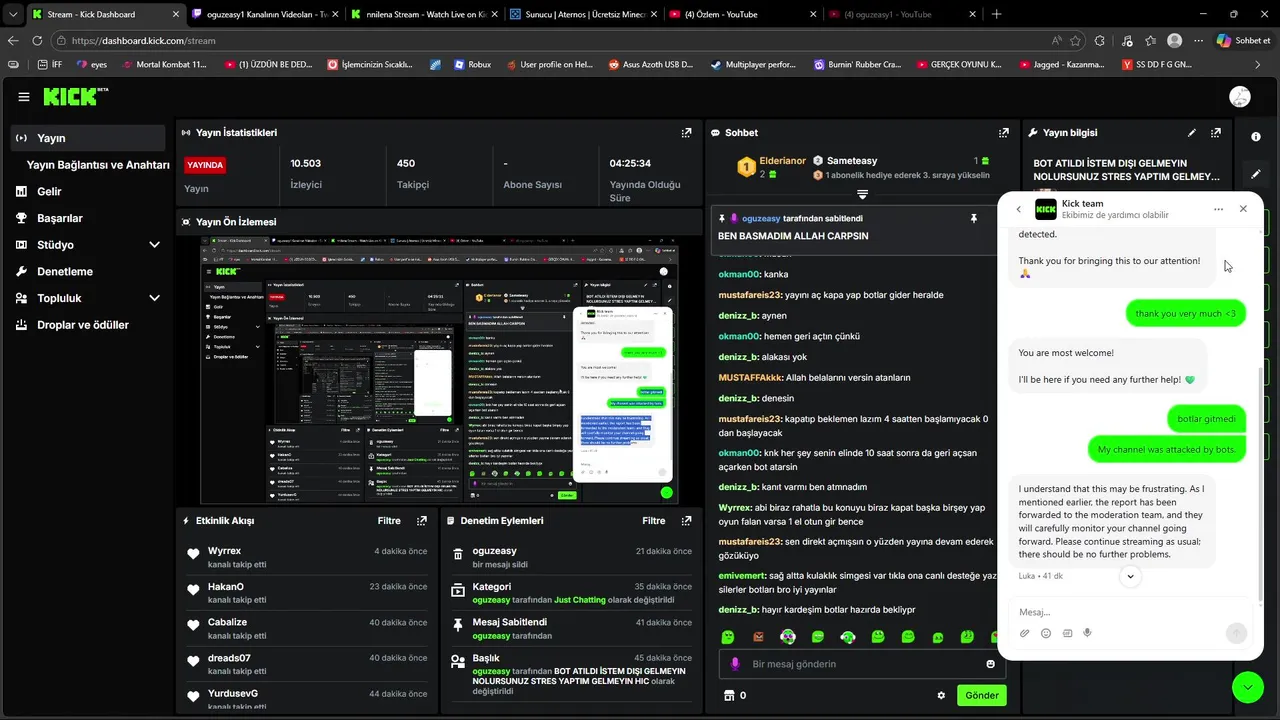
Task: Edit stream info with pencil in Yayın bilgisi header
Action: (x=1192, y=132)
